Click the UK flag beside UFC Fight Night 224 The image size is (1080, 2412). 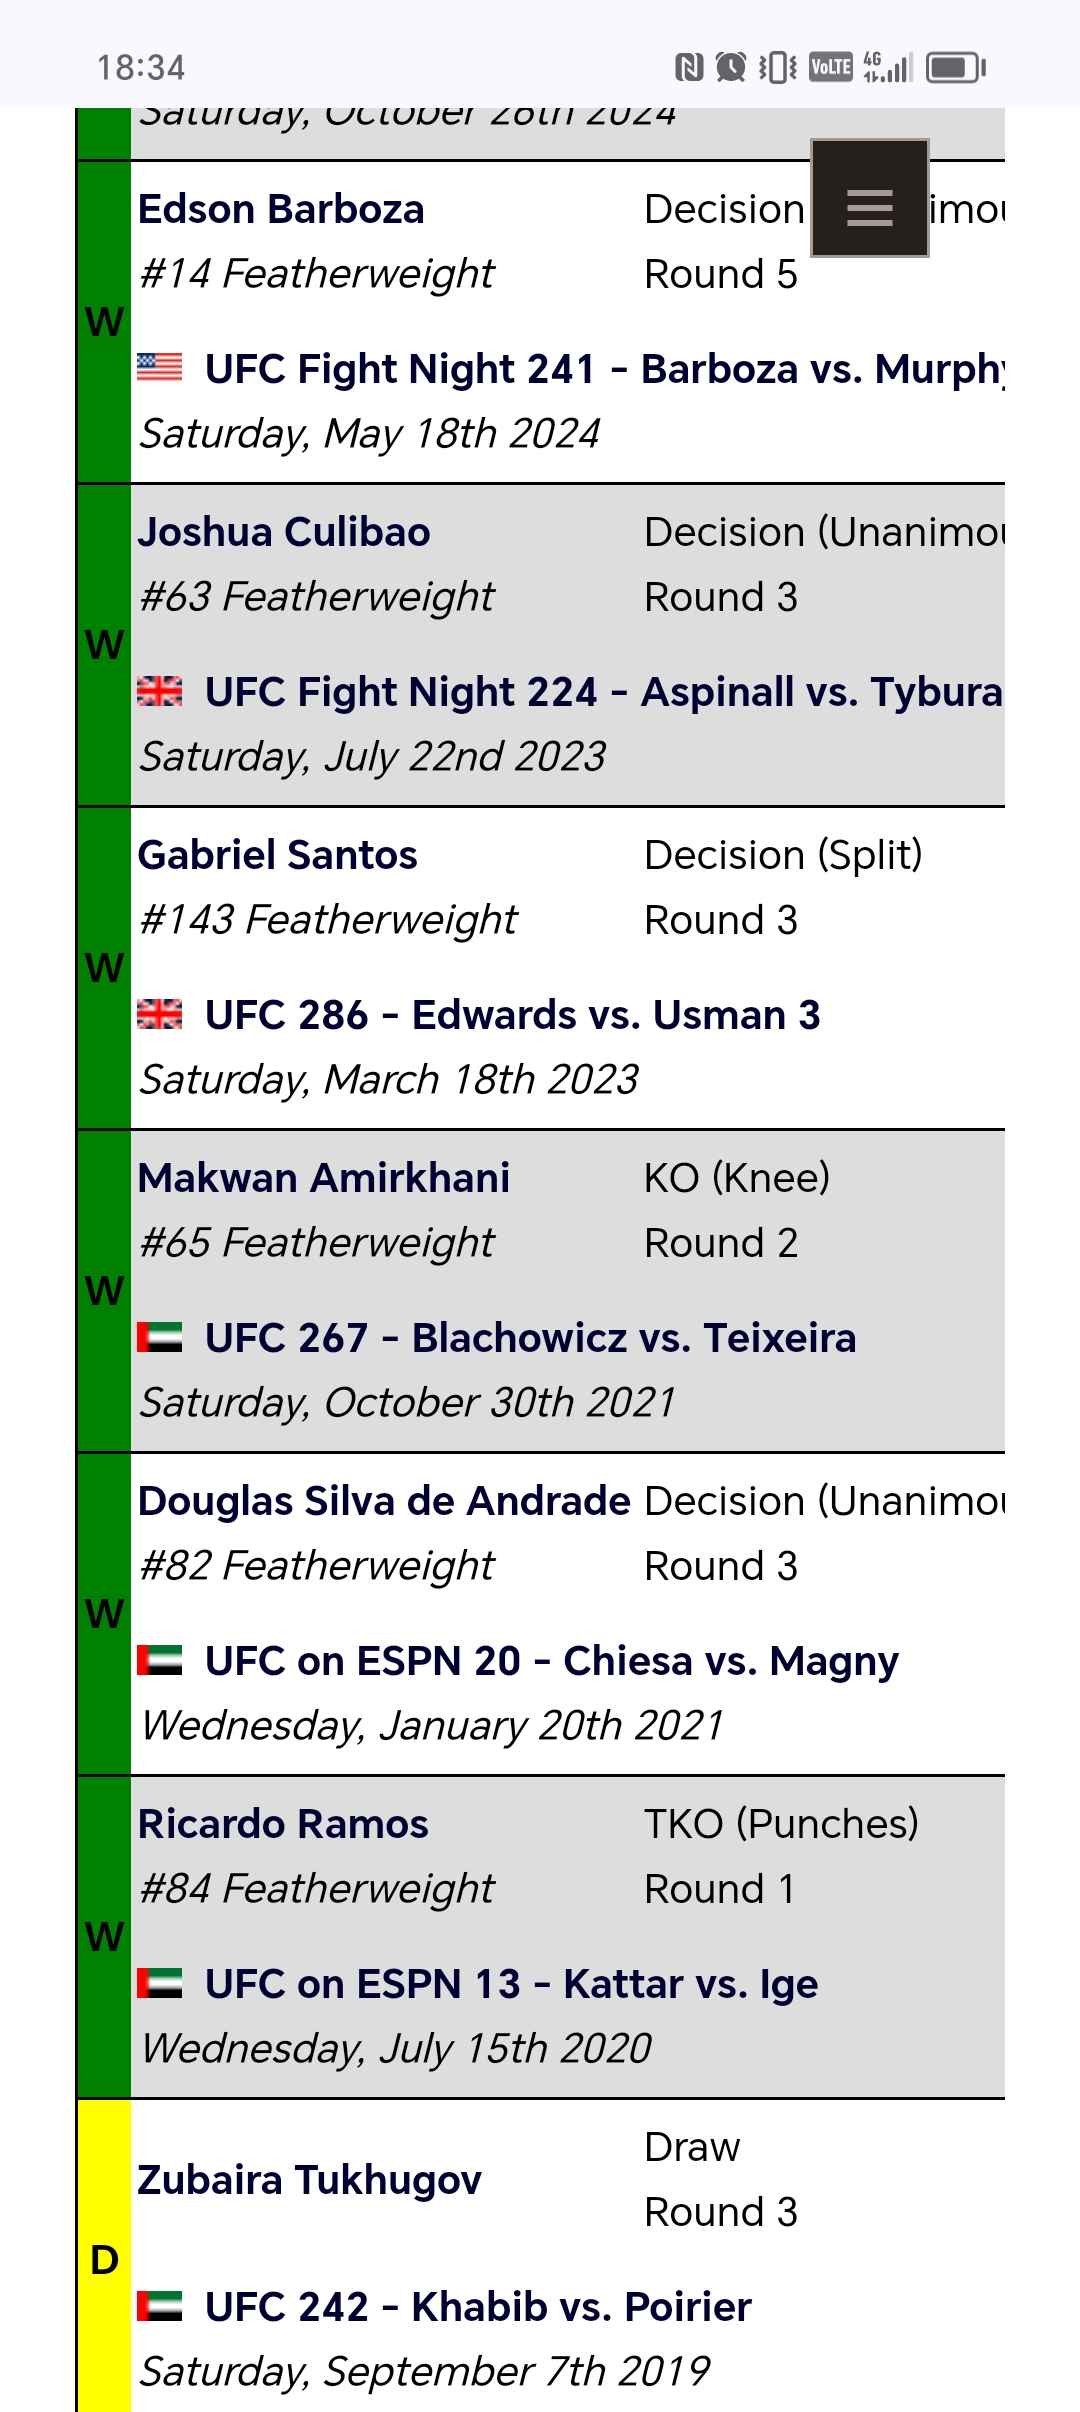(x=160, y=690)
